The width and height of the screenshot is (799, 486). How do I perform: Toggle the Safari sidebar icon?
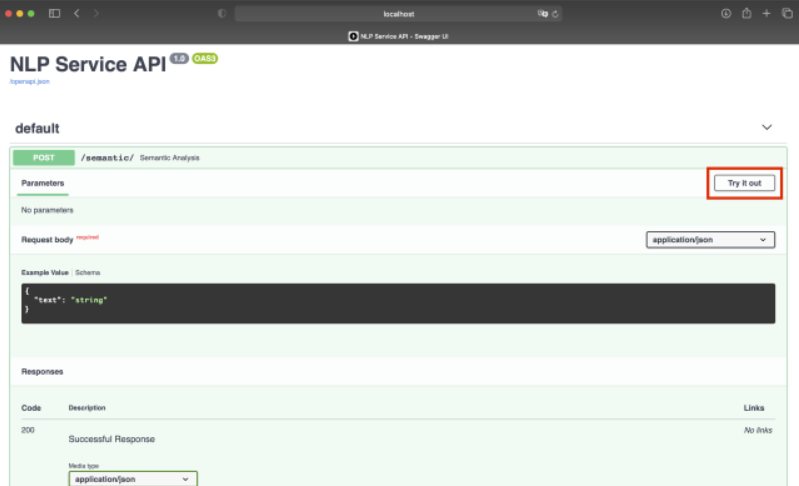coord(55,14)
